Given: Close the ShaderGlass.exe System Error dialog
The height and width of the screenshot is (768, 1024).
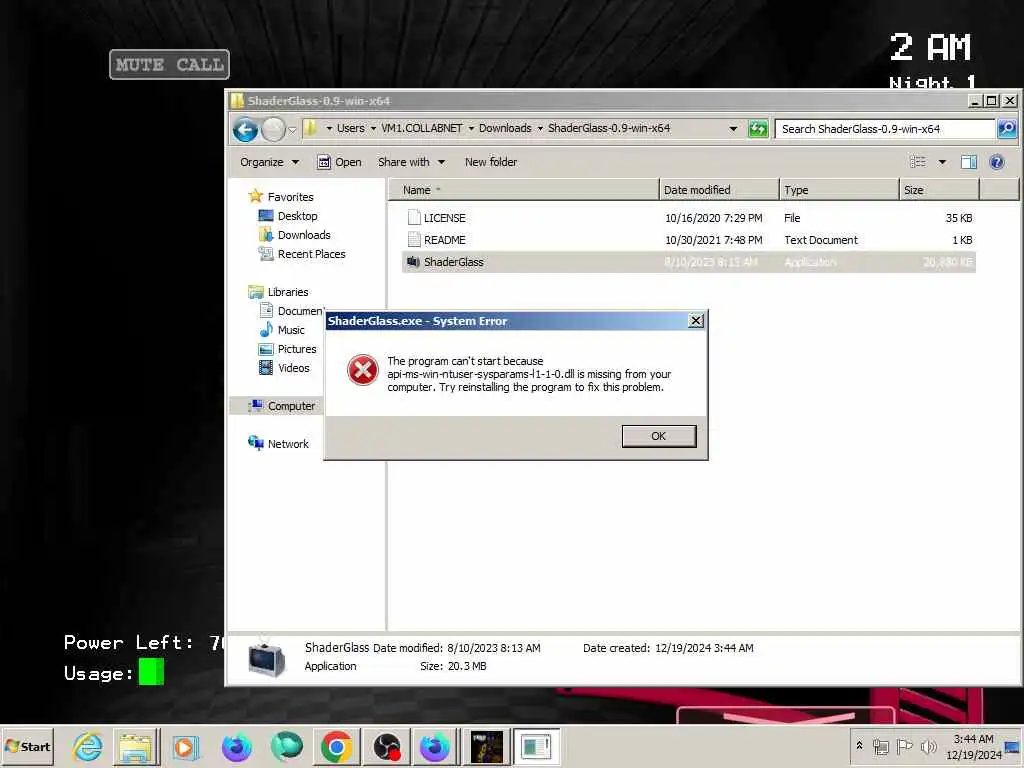Looking at the screenshot, I should pyautogui.click(x=696, y=321).
